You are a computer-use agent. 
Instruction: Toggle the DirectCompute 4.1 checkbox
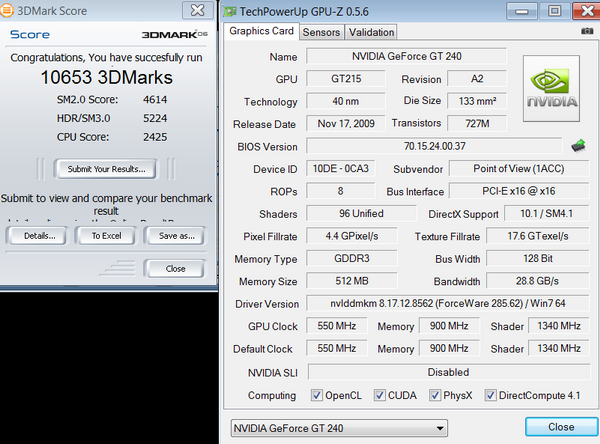[x=490, y=395]
